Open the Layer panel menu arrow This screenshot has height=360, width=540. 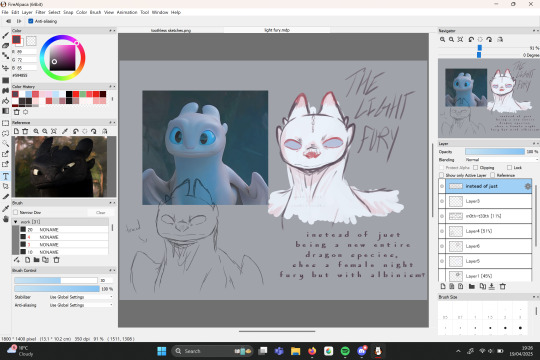(x=534, y=143)
